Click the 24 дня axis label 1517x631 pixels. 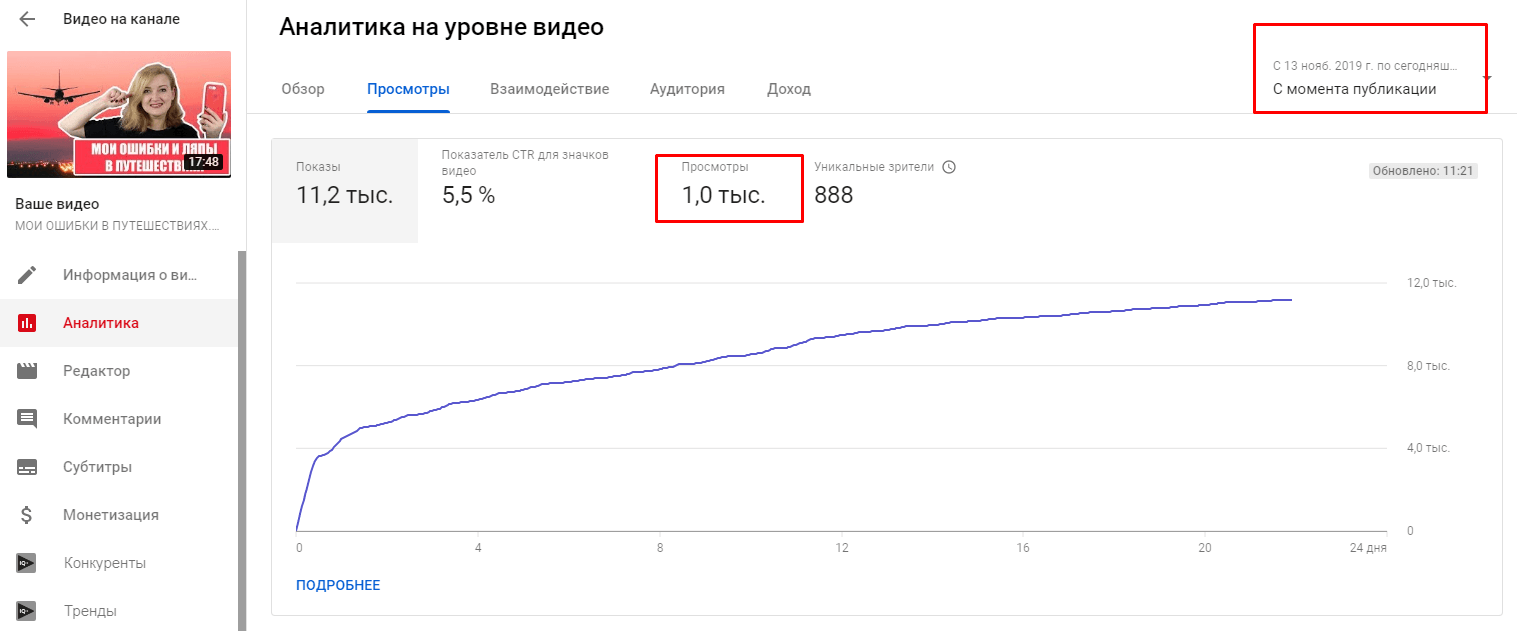[x=1369, y=548]
